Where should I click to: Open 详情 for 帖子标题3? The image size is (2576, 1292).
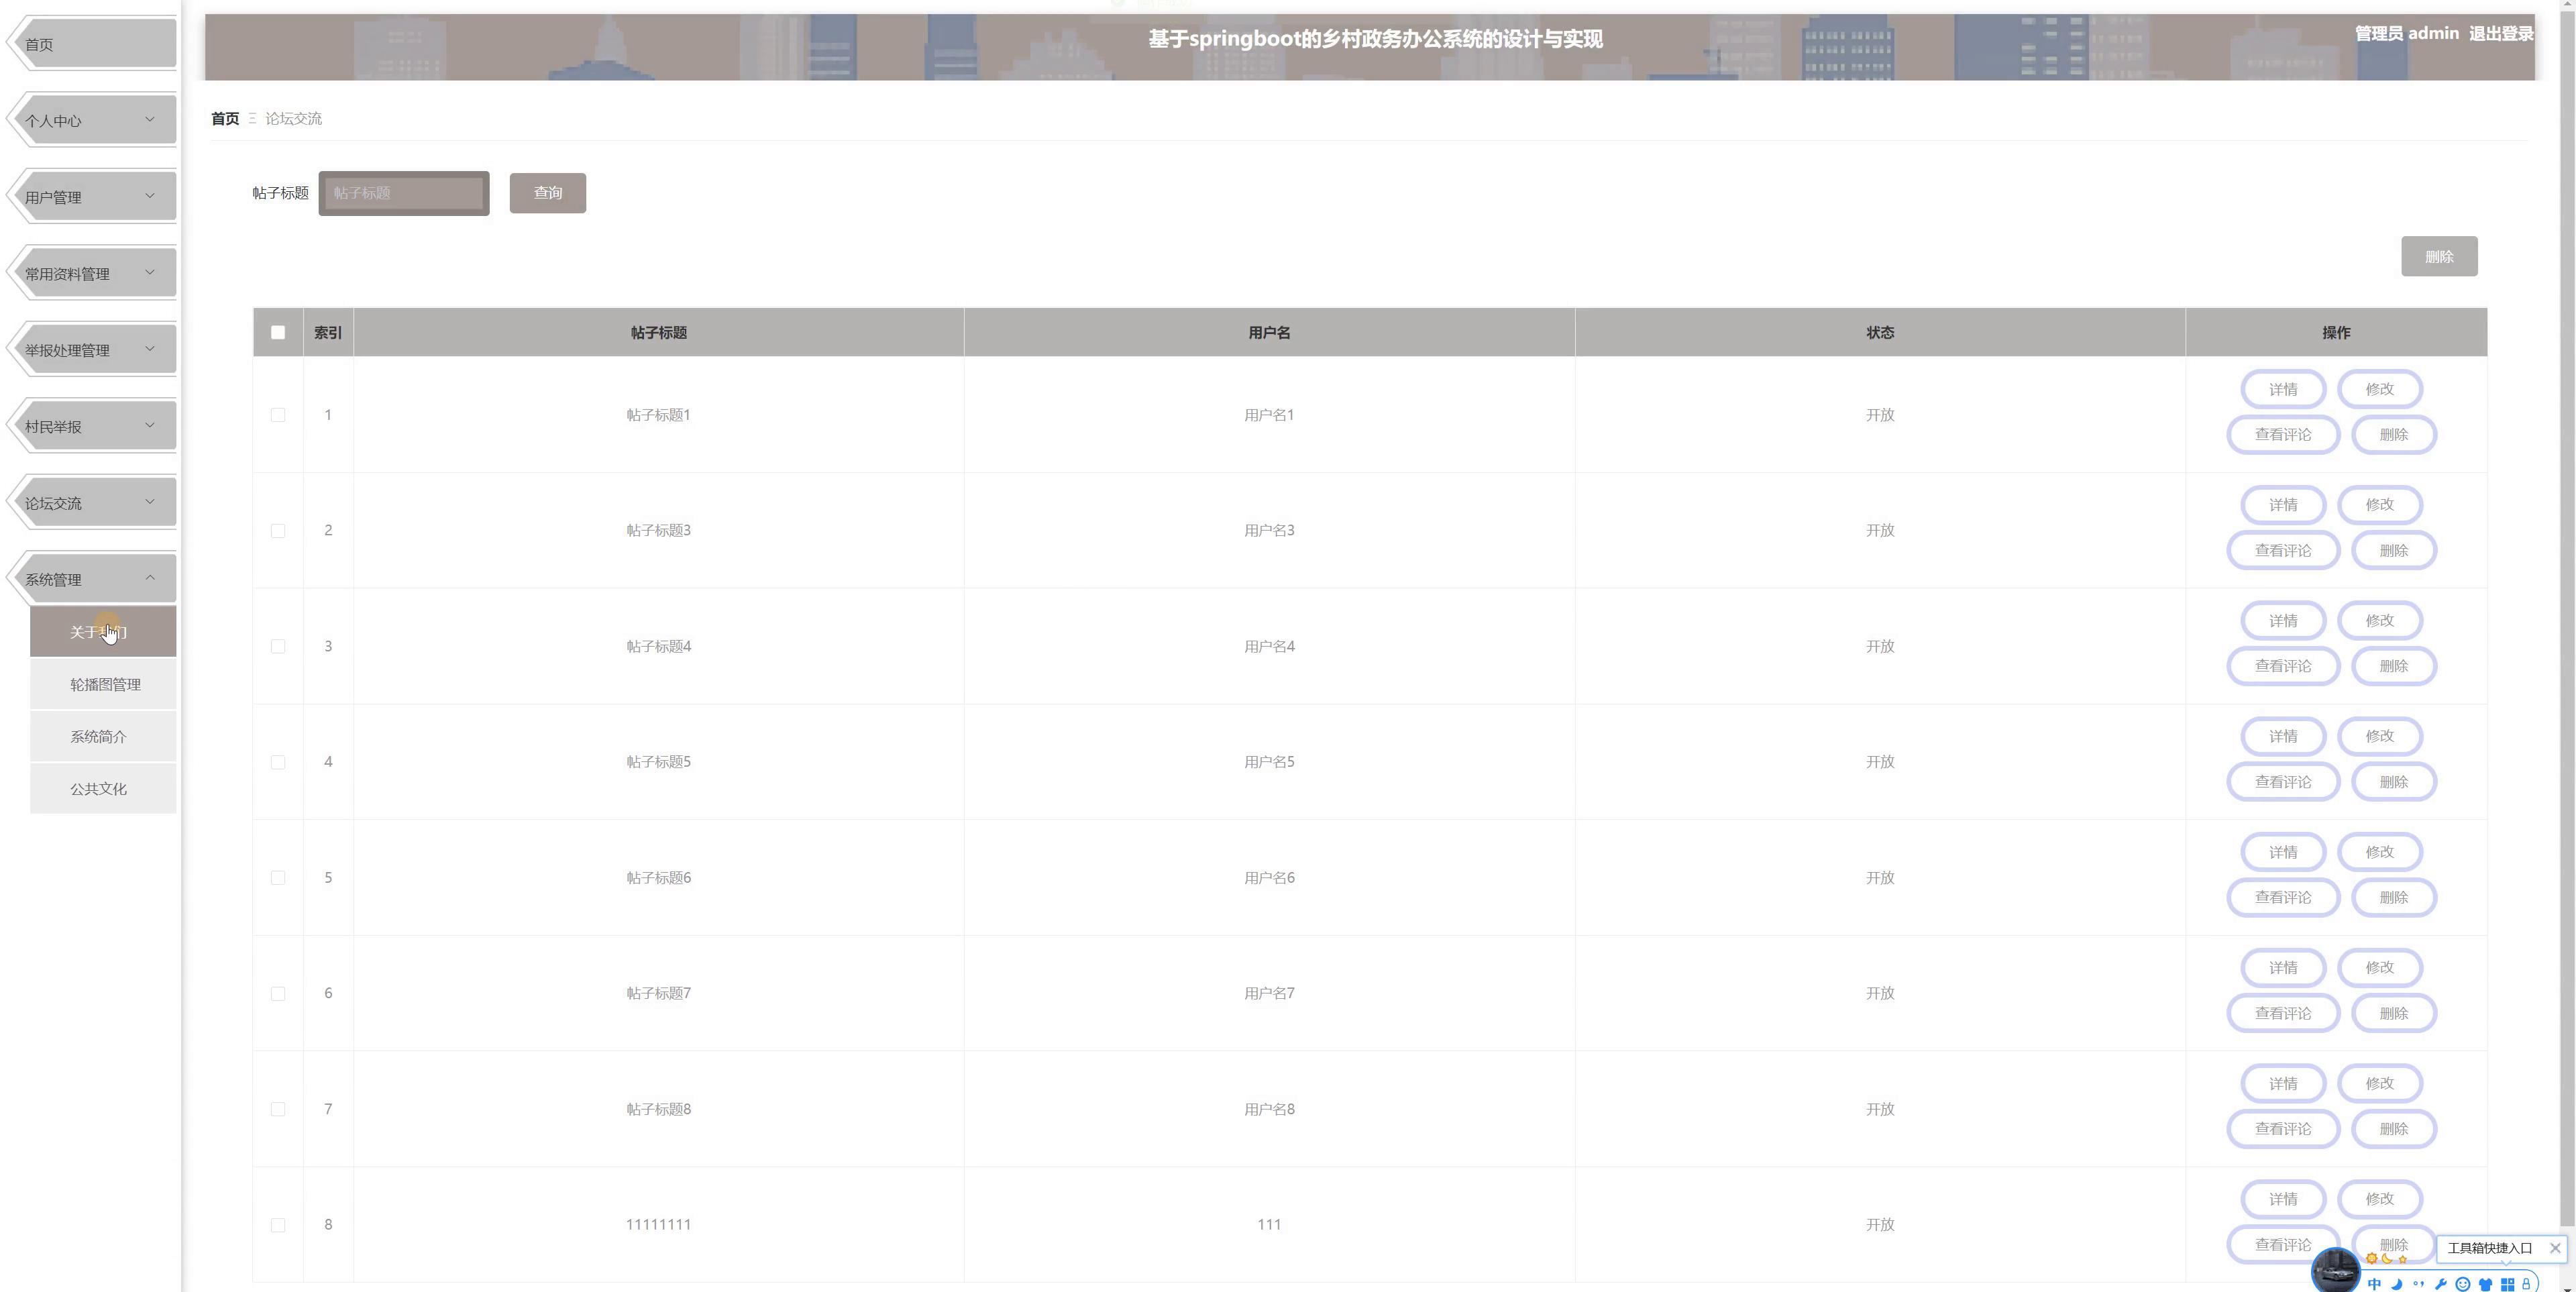[x=2283, y=505]
